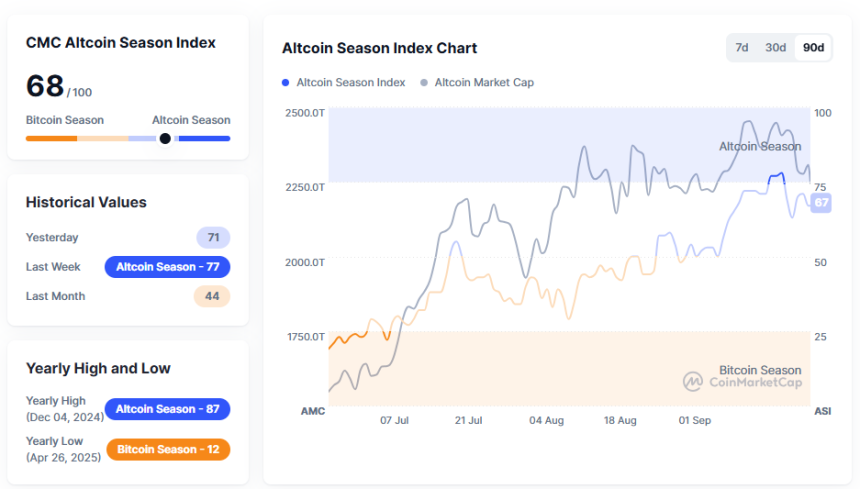The image size is (860, 489).
Task: Select the 90d time range tab
Action: (814, 48)
